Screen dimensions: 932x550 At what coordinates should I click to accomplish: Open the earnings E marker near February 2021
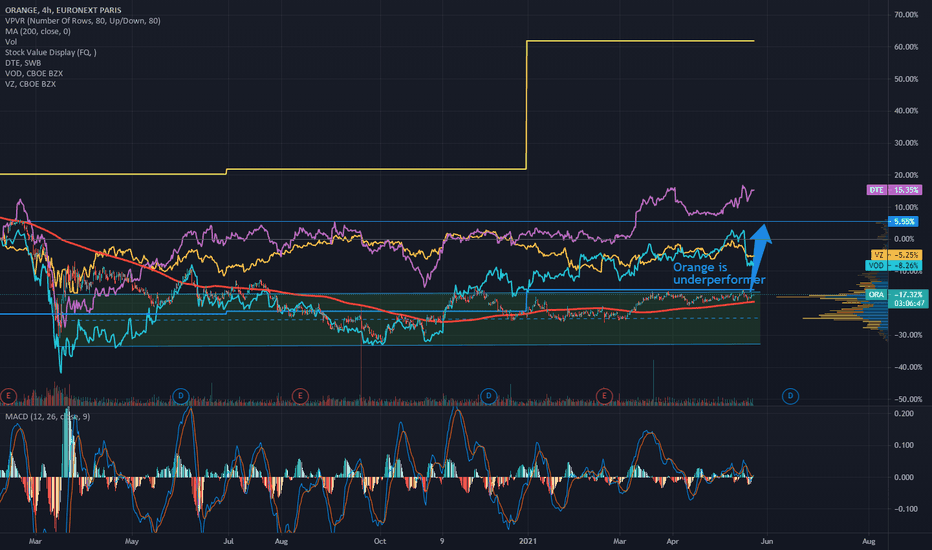(x=604, y=395)
